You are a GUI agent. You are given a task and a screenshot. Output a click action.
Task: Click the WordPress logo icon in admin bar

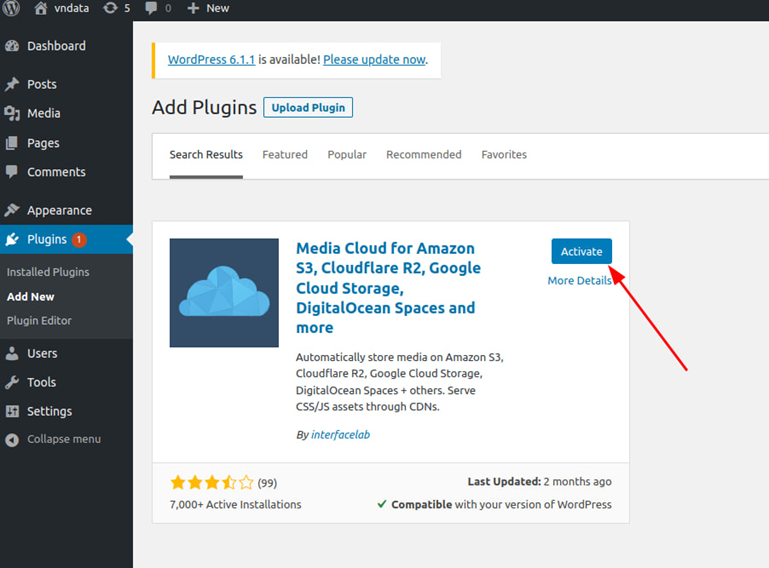12,8
